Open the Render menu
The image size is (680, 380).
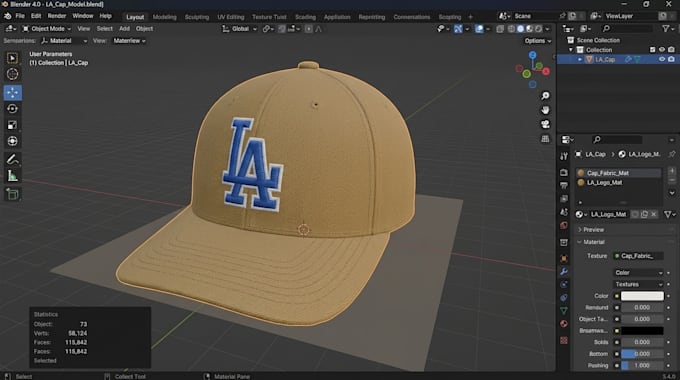[x=57, y=16]
